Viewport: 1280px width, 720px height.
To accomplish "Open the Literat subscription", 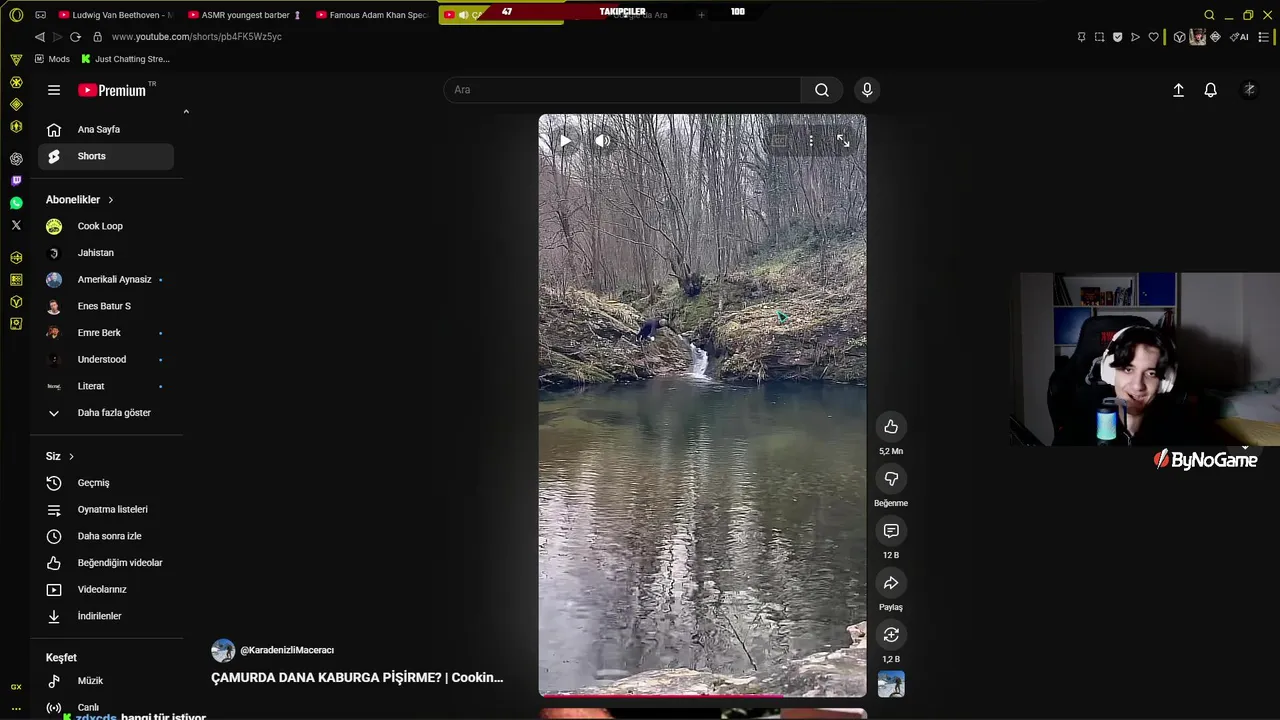I will (x=106, y=386).
